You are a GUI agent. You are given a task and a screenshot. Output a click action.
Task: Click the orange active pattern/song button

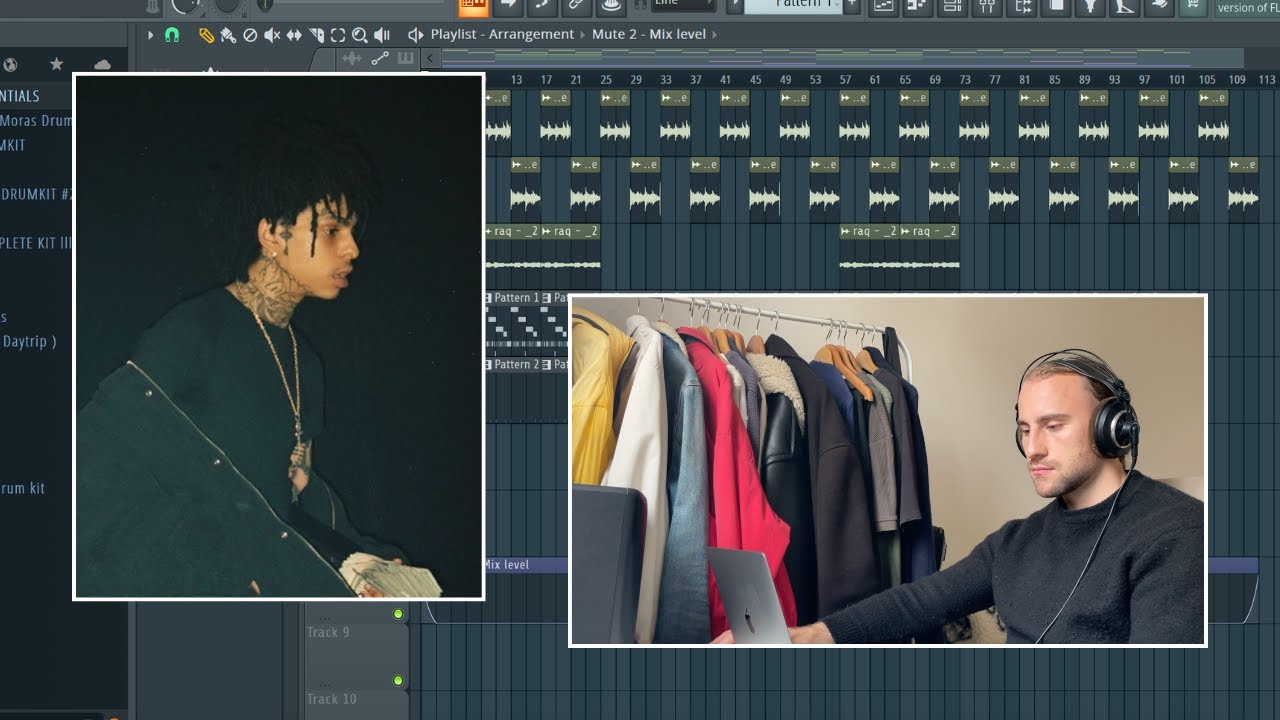pos(474,7)
